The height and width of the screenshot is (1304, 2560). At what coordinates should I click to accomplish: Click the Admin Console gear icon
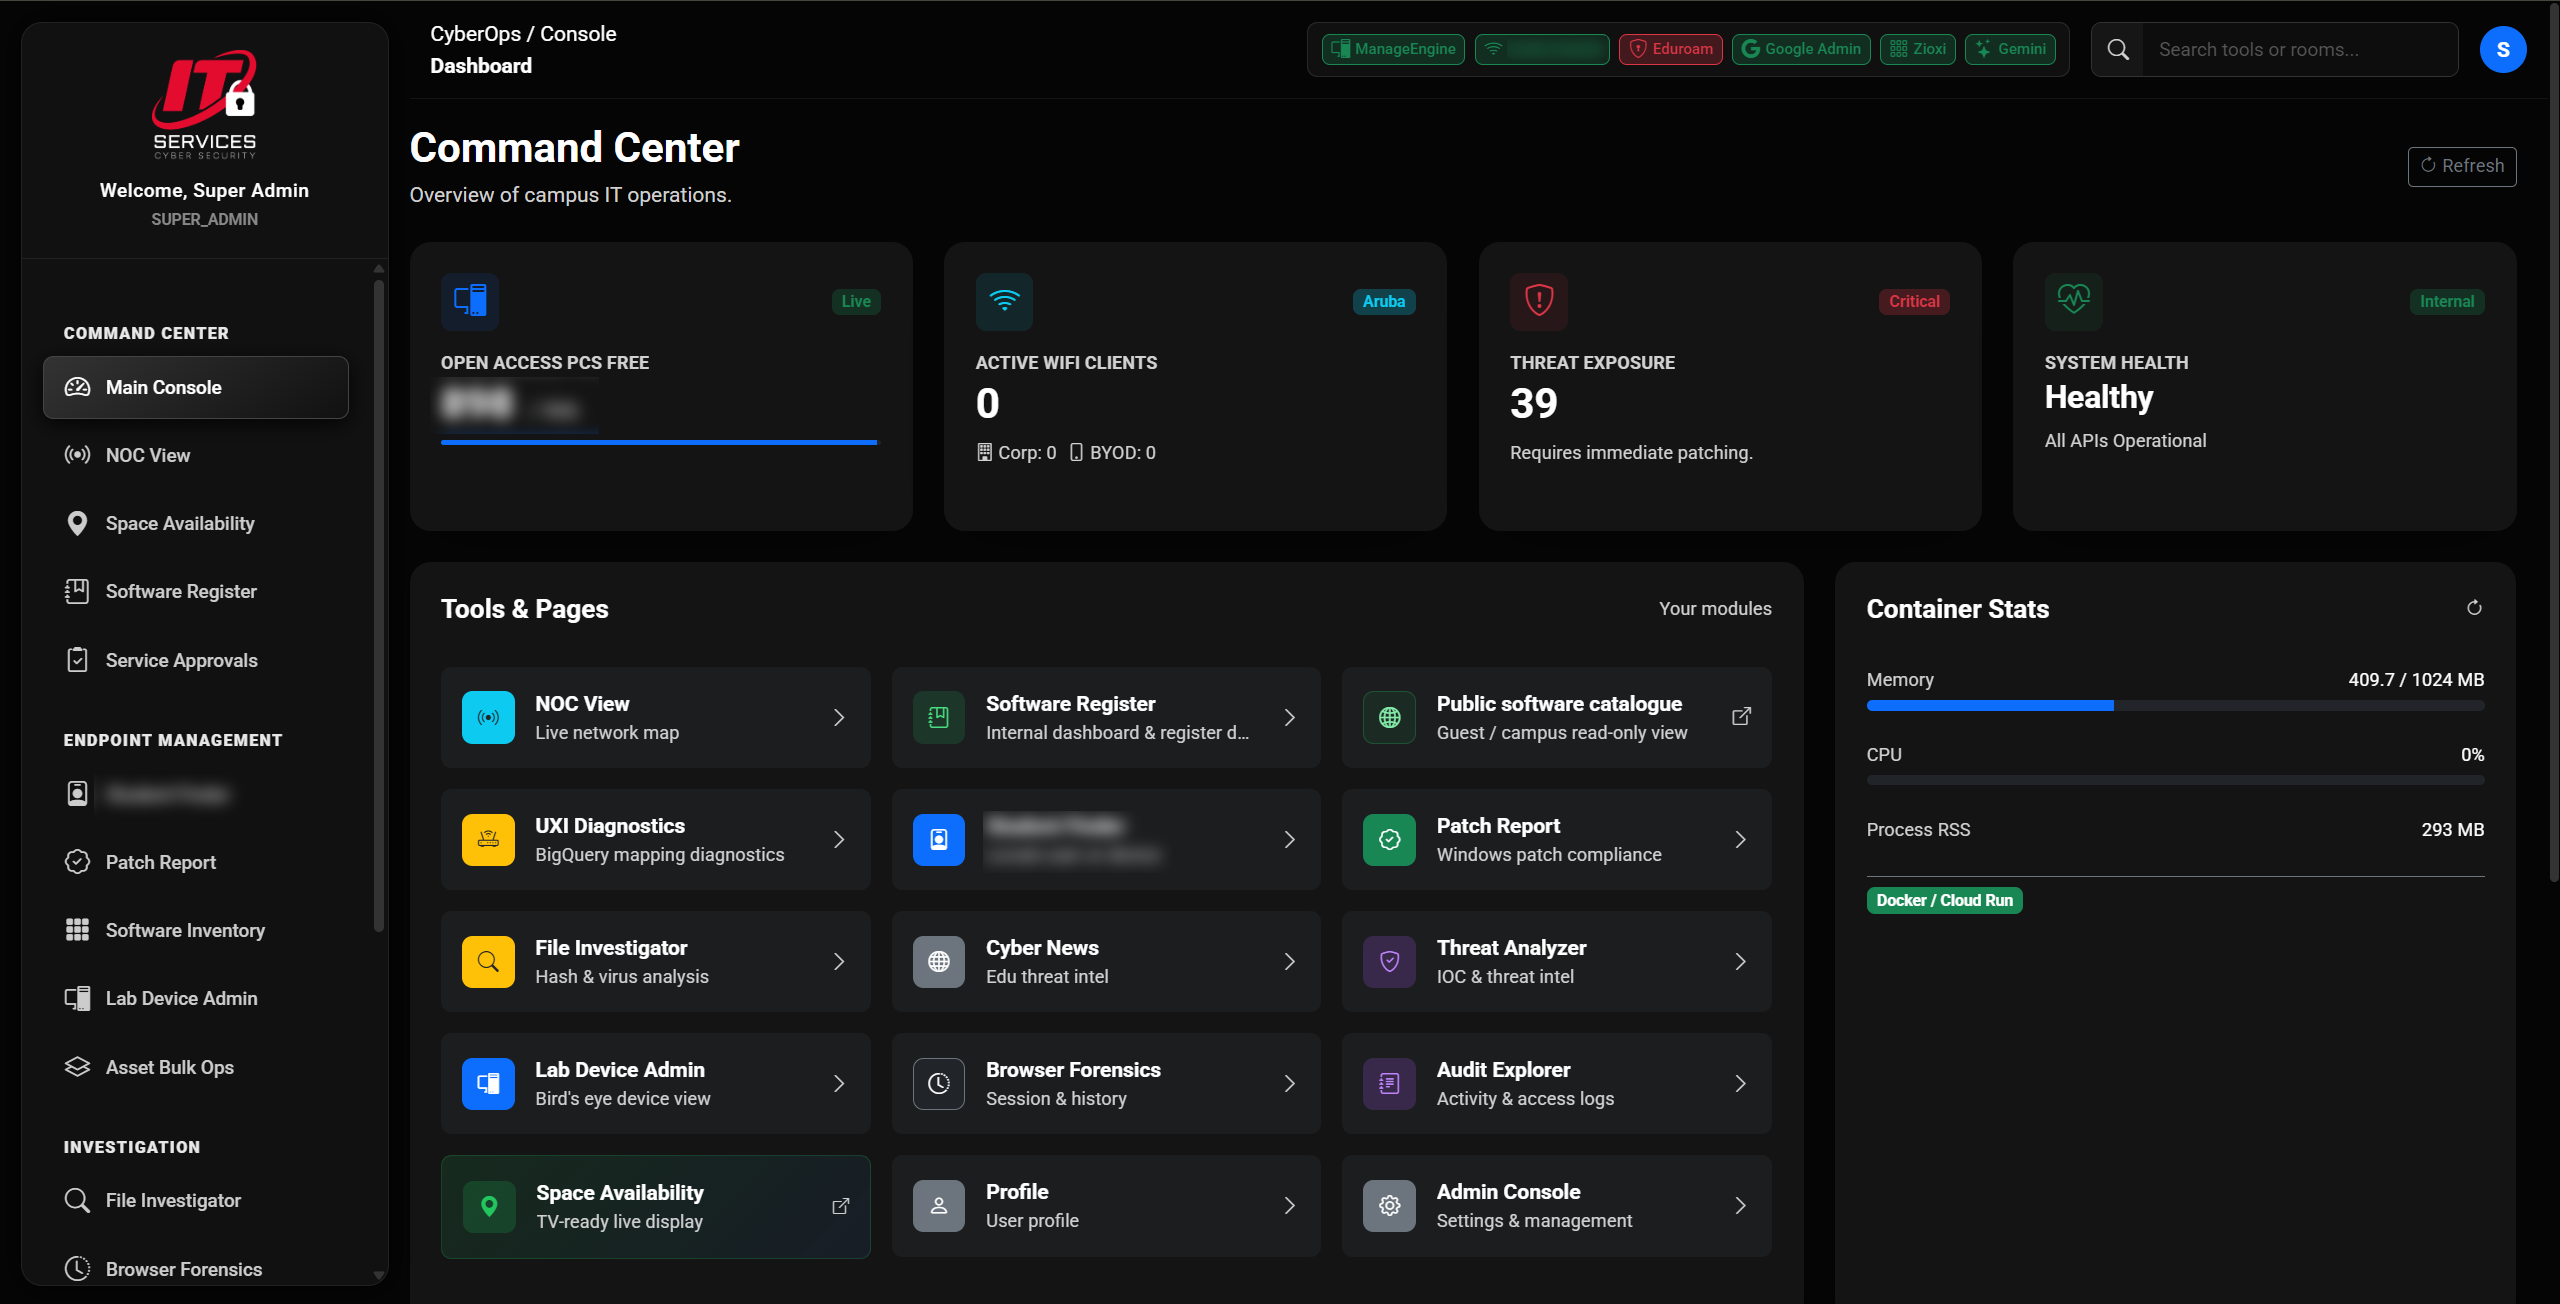[x=1389, y=1205]
